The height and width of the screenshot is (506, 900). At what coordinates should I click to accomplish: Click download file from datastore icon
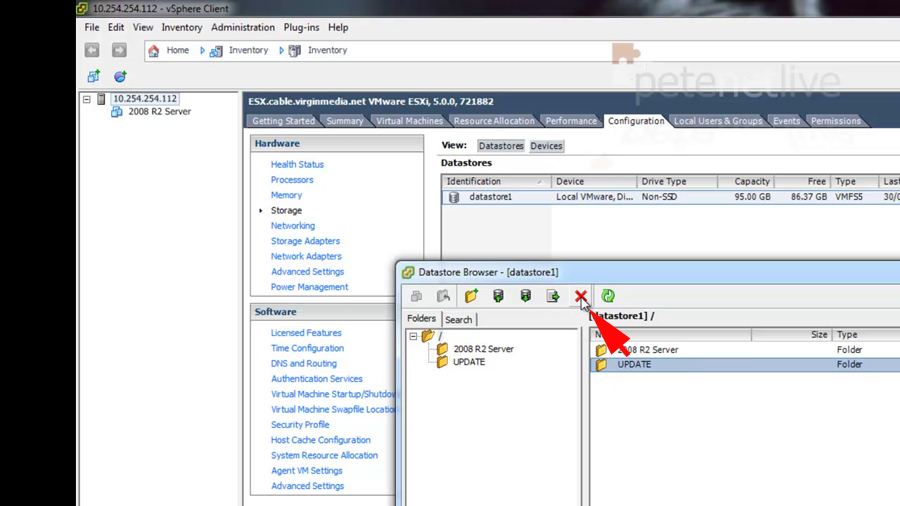526,296
